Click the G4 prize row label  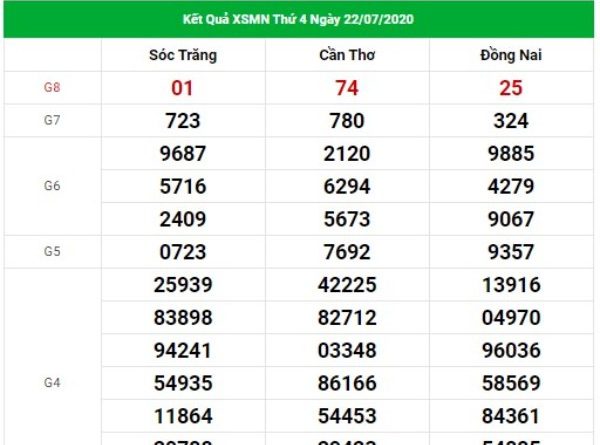coord(52,383)
